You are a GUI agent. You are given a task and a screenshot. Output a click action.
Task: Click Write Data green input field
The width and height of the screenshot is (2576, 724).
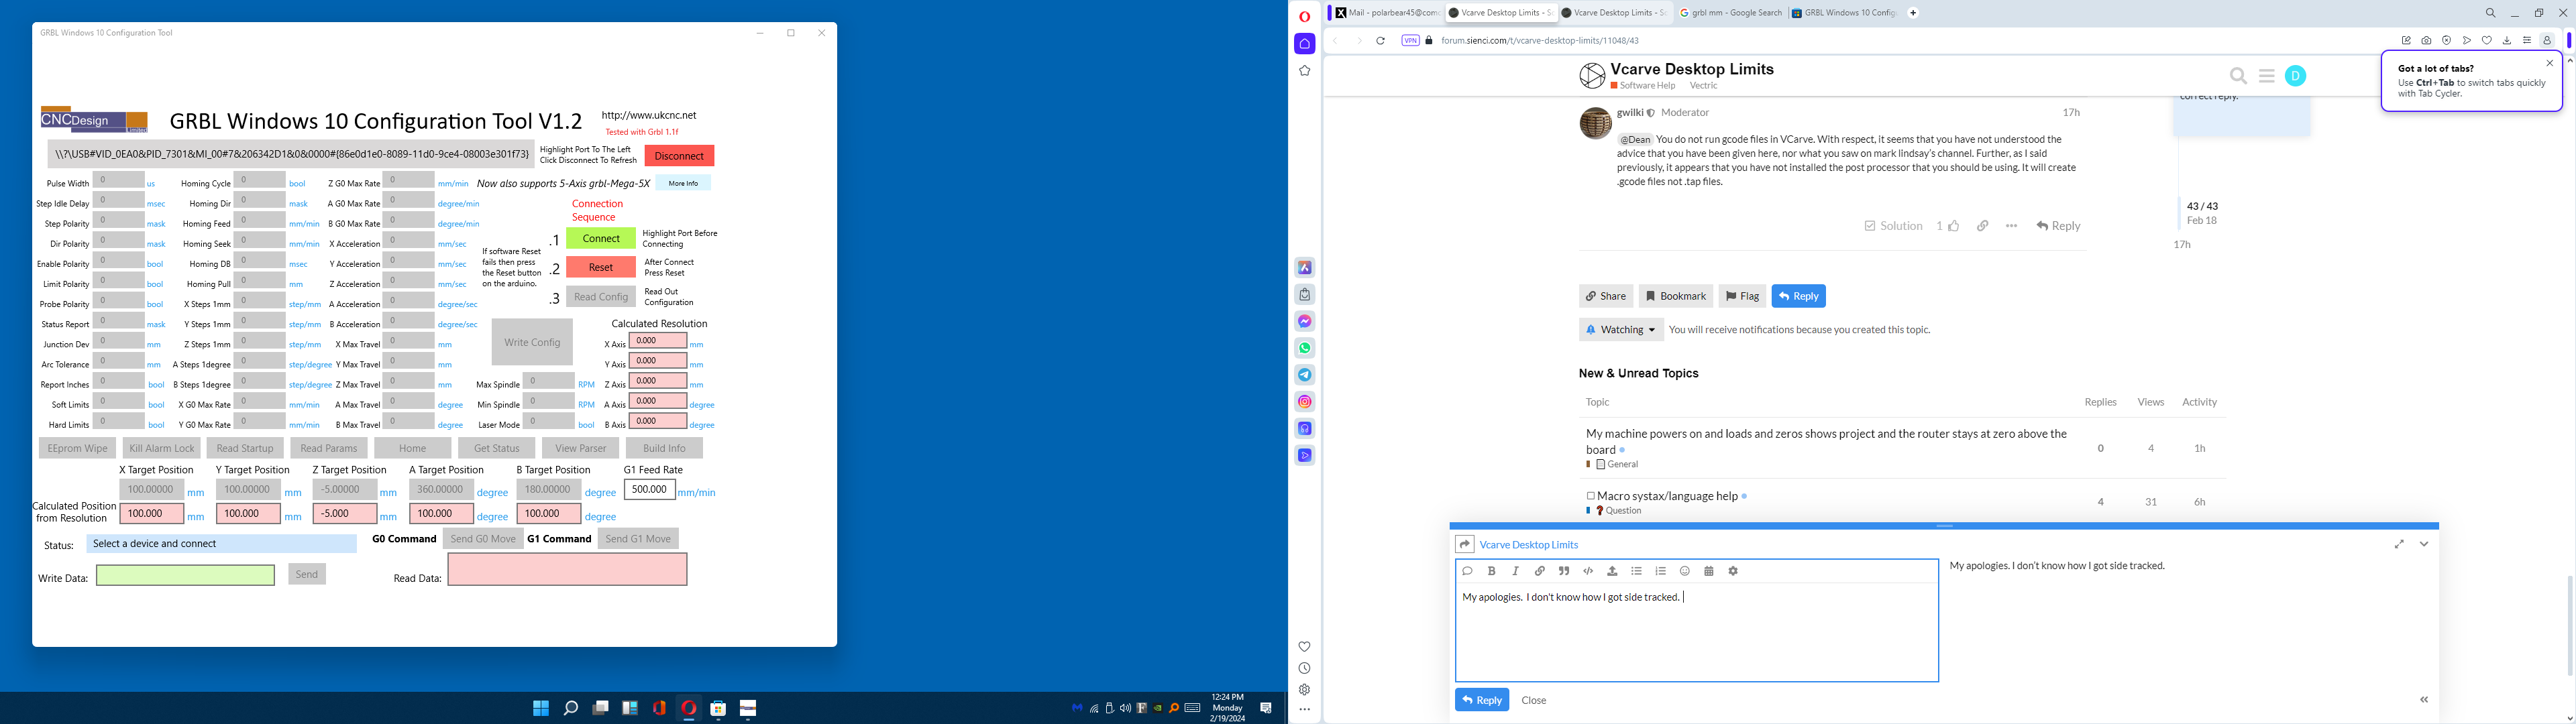click(x=185, y=575)
